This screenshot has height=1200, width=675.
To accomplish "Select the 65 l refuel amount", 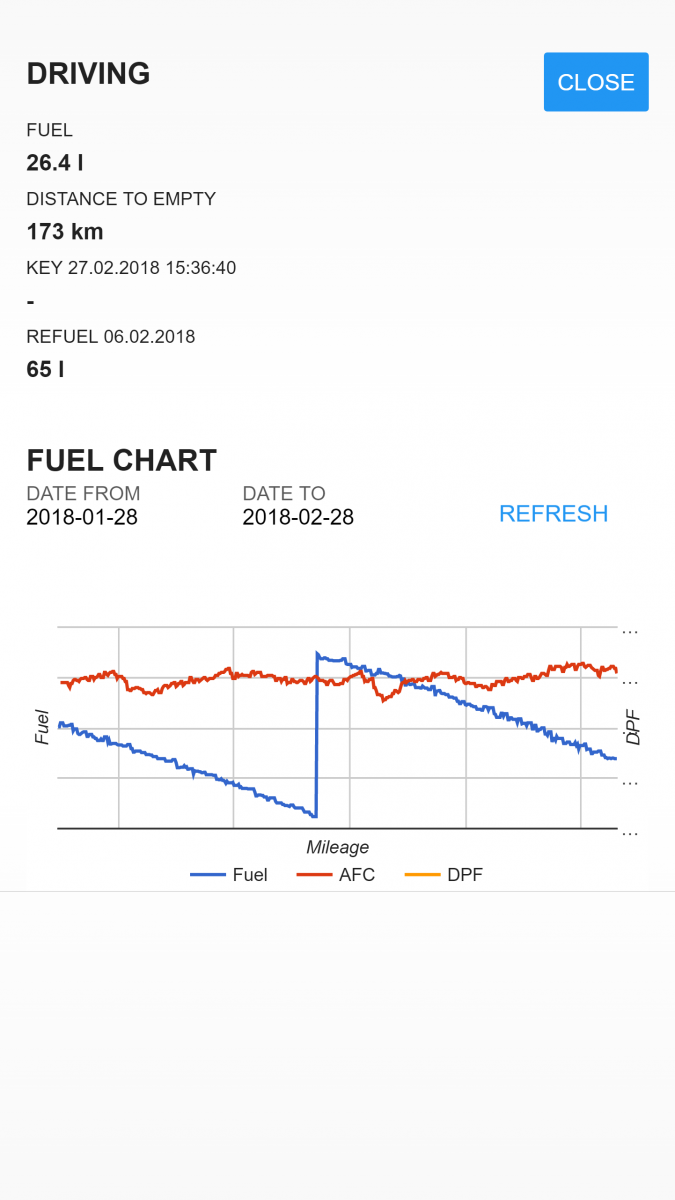I will pos(45,369).
